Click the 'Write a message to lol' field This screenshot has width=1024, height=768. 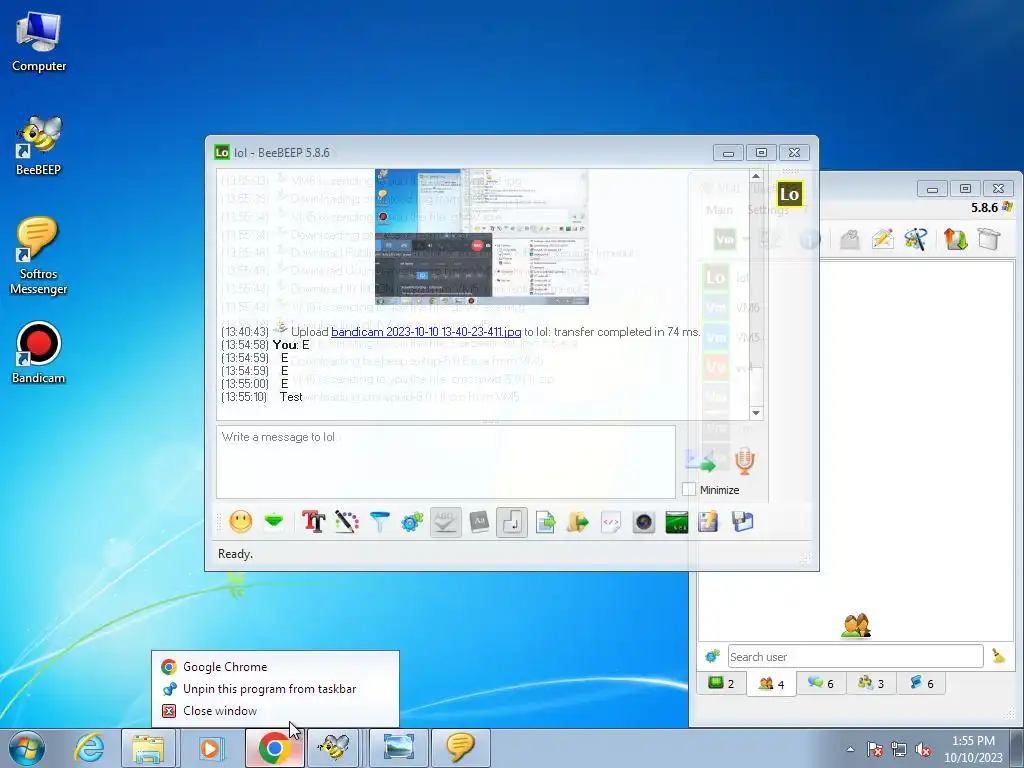point(446,462)
